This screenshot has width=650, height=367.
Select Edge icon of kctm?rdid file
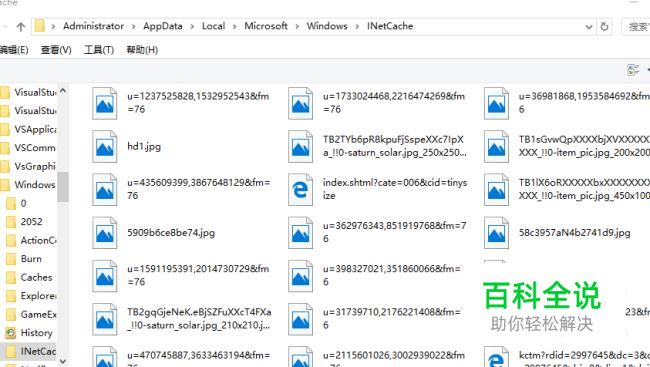coord(496,357)
